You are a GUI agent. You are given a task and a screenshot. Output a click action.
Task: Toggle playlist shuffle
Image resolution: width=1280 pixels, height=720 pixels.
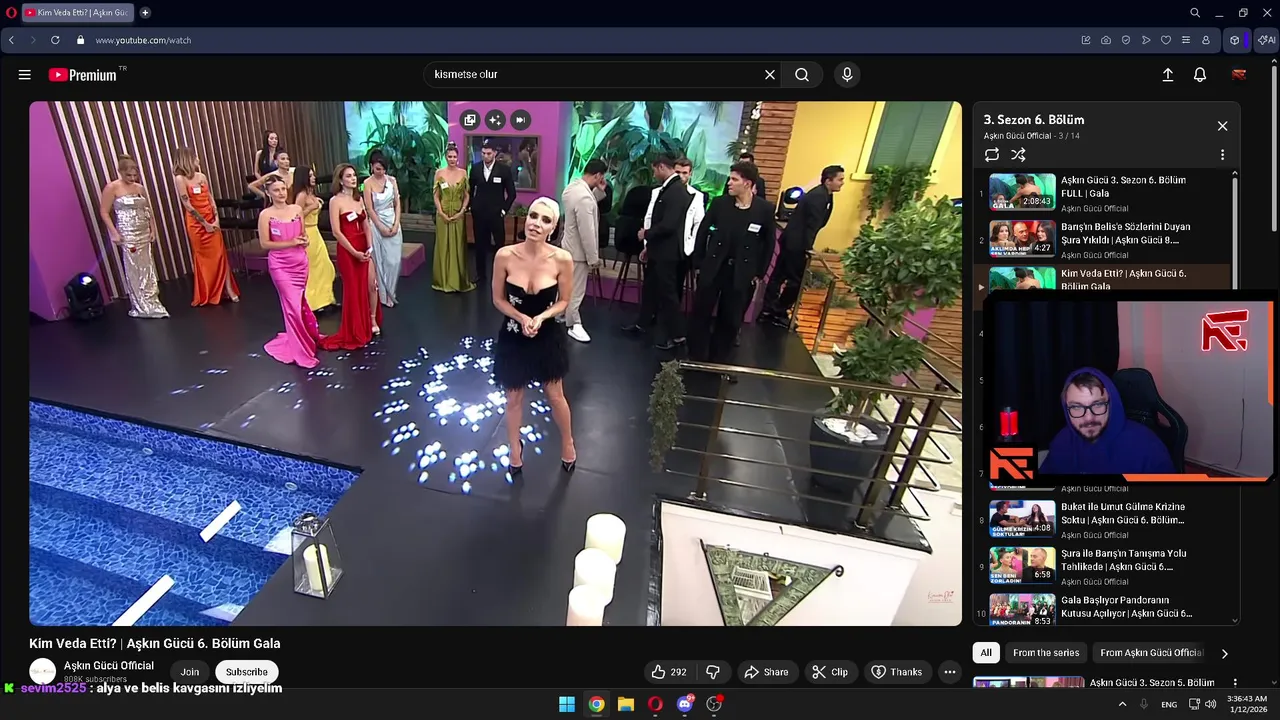tap(1018, 155)
